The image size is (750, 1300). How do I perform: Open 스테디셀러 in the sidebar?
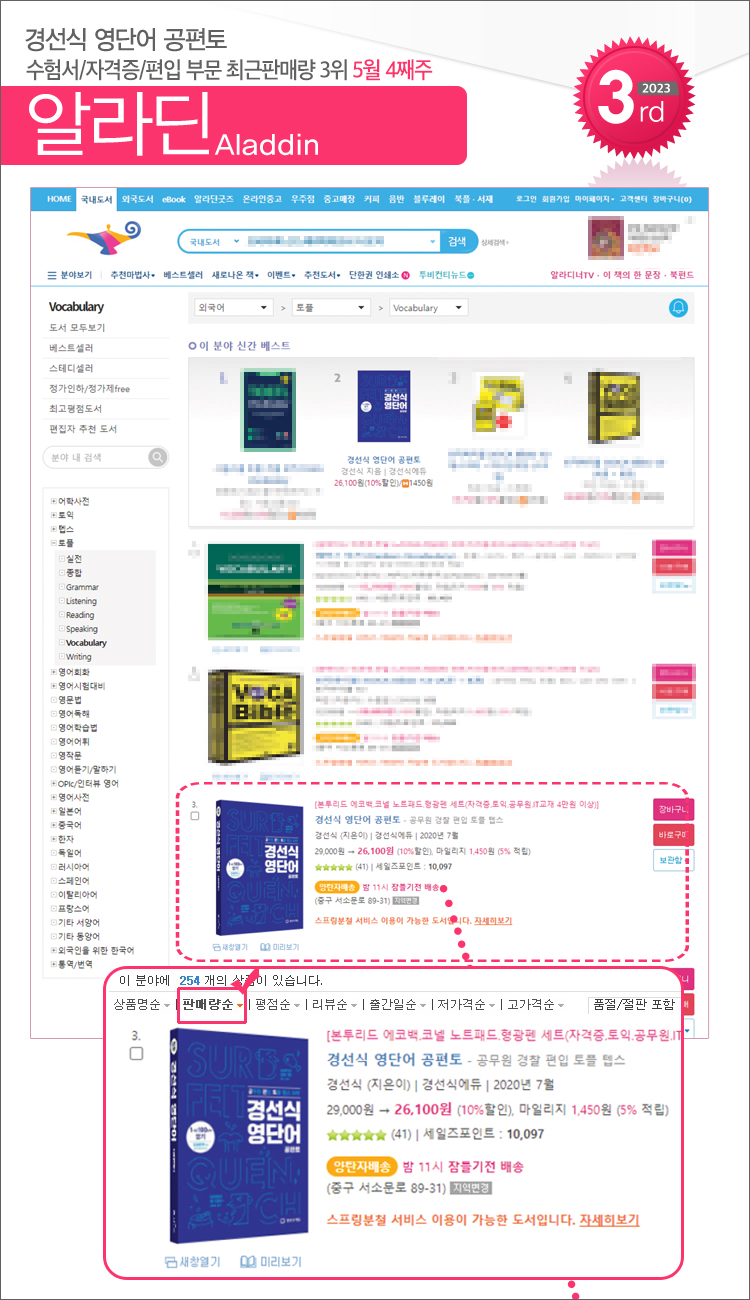[x=71, y=368]
